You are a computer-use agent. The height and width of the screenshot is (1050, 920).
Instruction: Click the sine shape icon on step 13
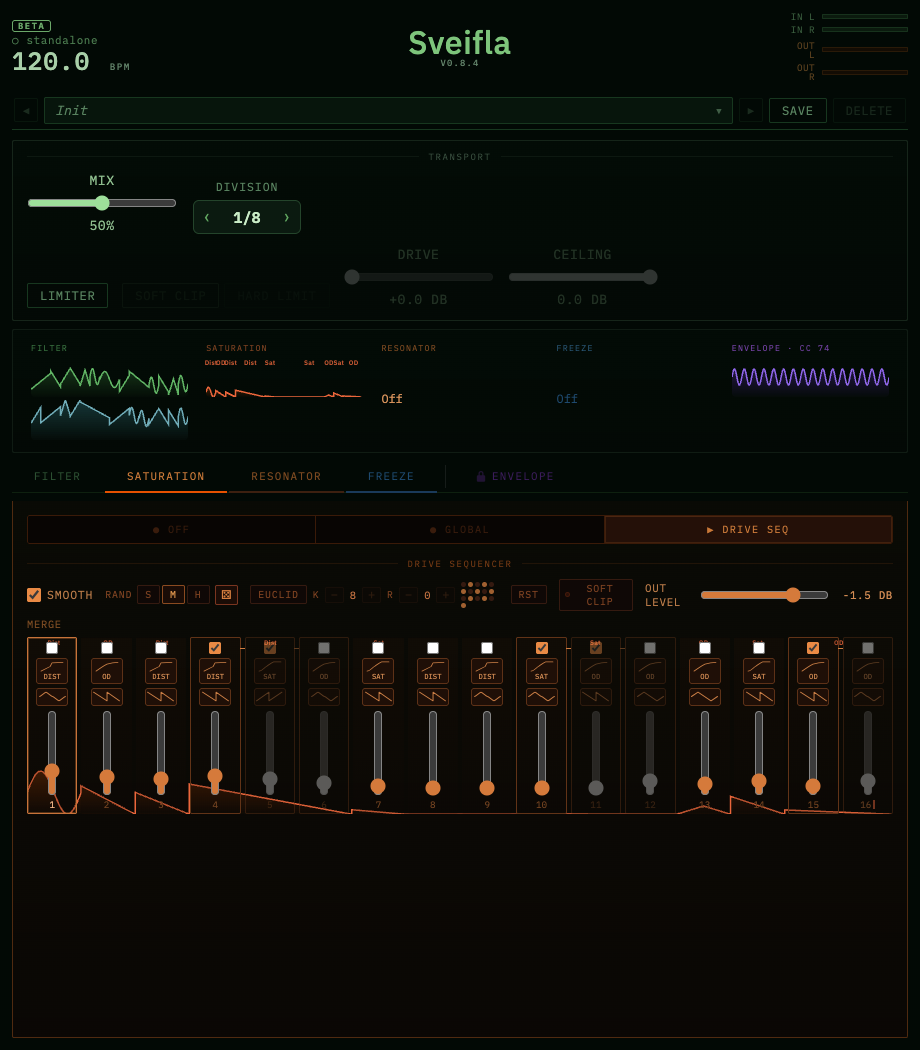pos(704,697)
